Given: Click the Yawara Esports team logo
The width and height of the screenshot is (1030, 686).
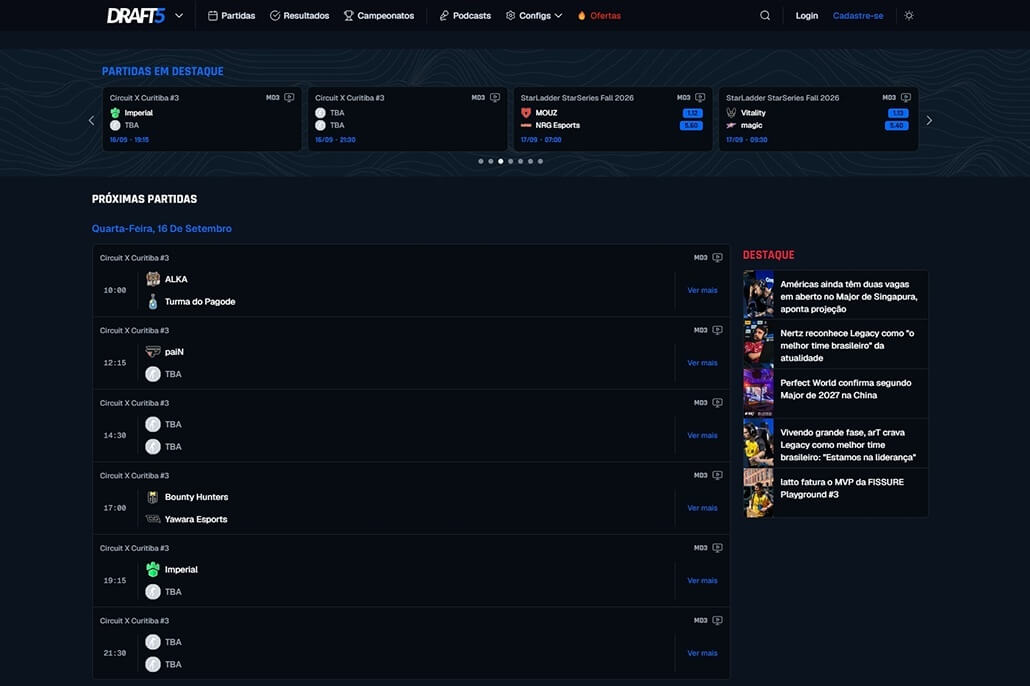Looking at the screenshot, I should (x=153, y=519).
